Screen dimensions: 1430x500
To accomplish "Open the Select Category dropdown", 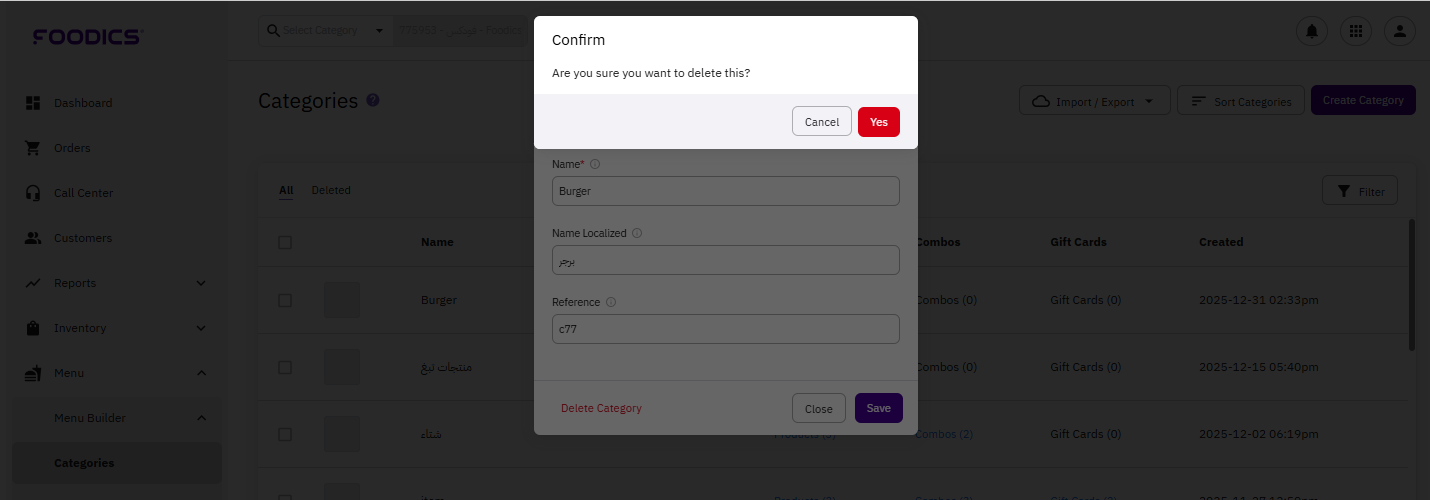I will click(326, 31).
